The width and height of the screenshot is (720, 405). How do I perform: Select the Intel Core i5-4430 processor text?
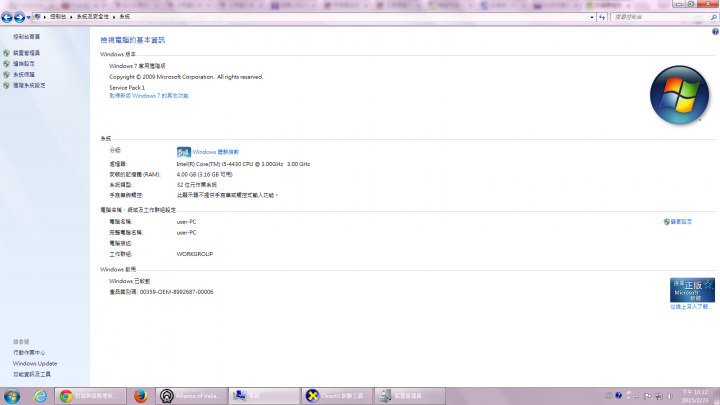(x=243, y=164)
